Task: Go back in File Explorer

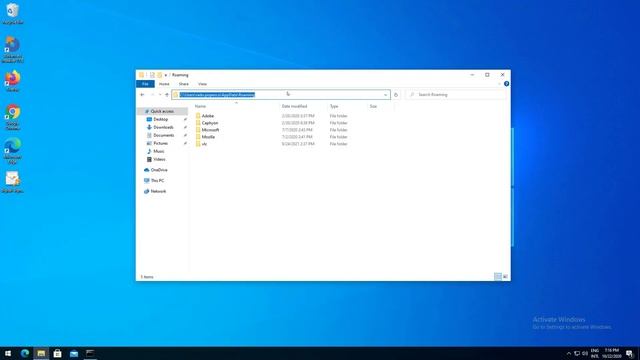Action: pos(142,95)
